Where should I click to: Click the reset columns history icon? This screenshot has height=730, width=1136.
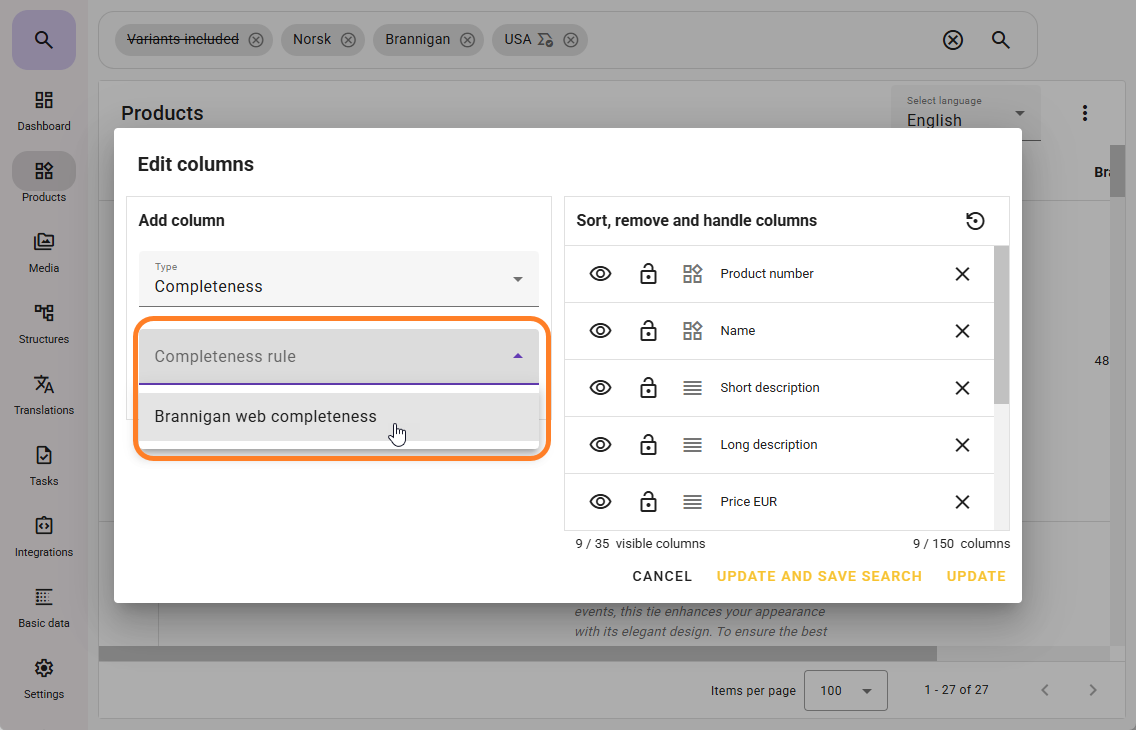click(975, 221)
